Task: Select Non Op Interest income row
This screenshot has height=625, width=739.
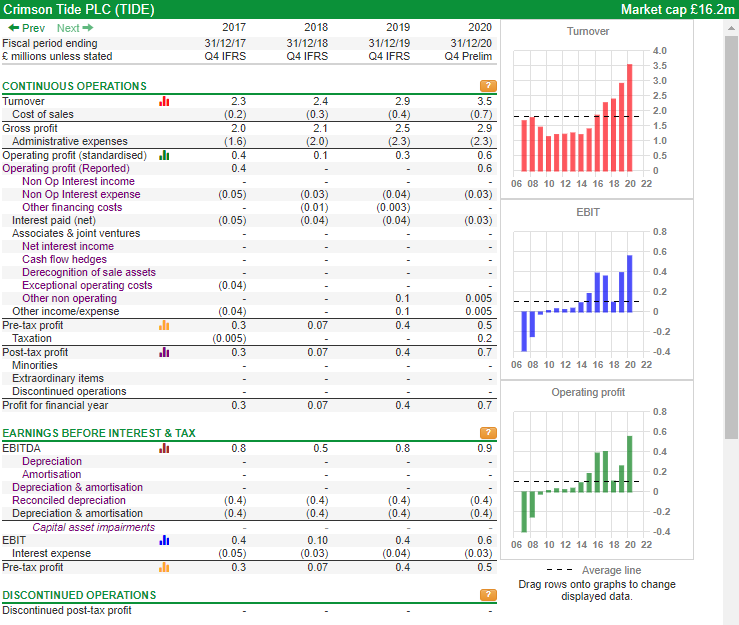Action: (x=249, y=181)
